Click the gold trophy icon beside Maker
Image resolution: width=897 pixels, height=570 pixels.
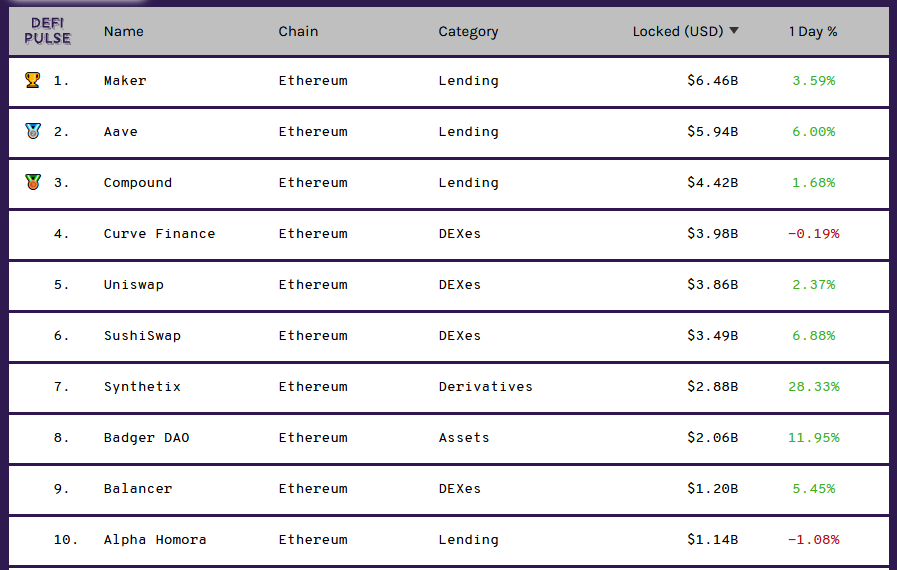click(33, 80)
